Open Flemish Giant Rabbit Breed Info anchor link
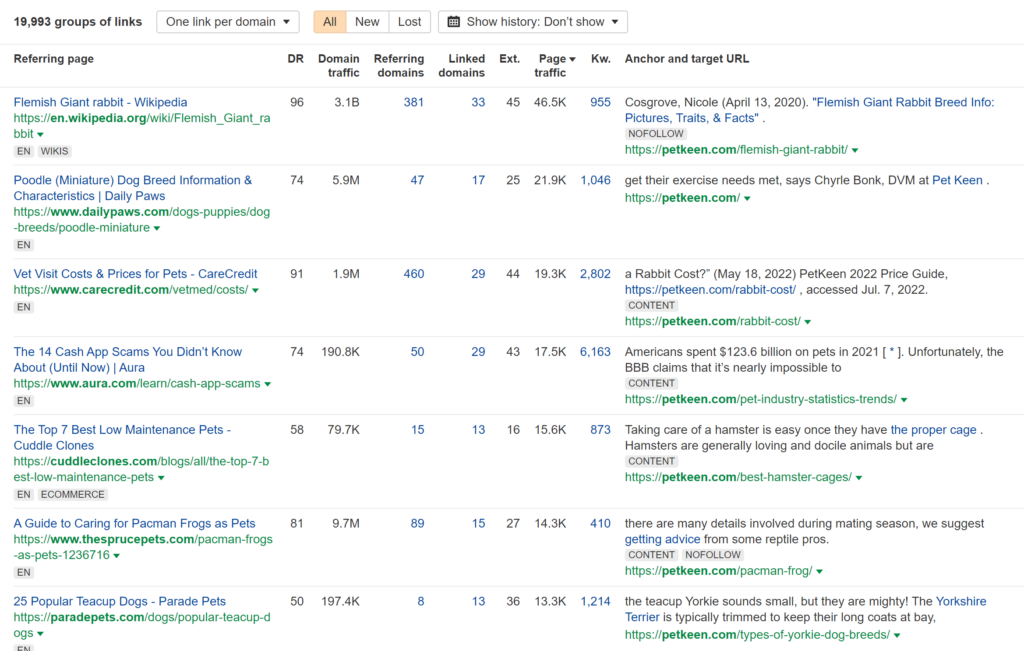 810,110
